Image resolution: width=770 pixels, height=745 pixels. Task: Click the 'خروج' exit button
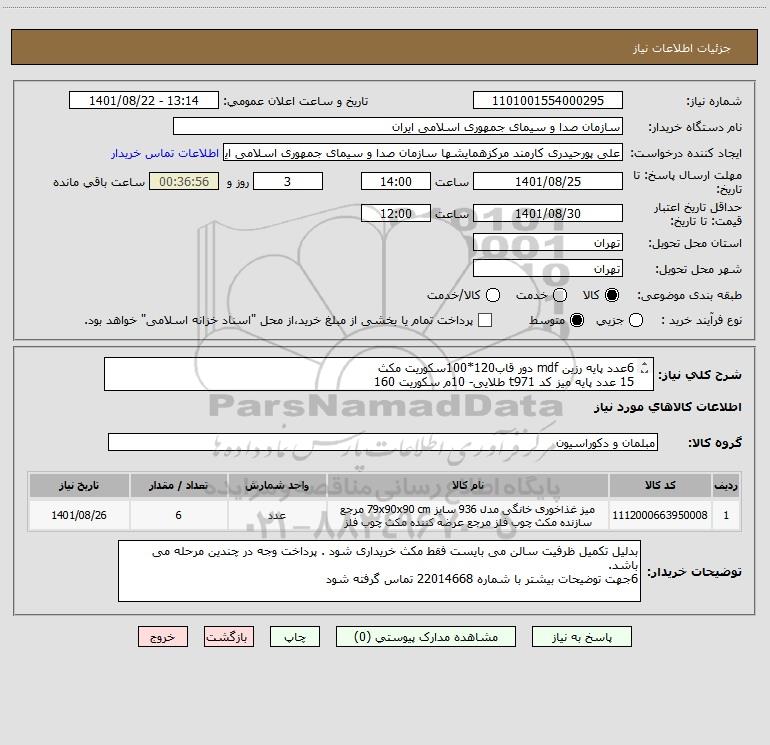tap(163, 636)
